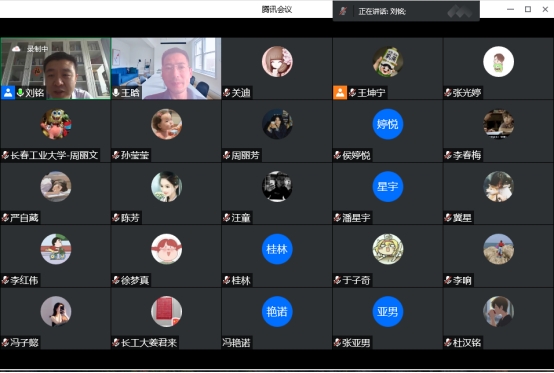554x373 pixels.
Task: Click the orange co-host badge next to 王坤宁
Action: click(340, 93)
